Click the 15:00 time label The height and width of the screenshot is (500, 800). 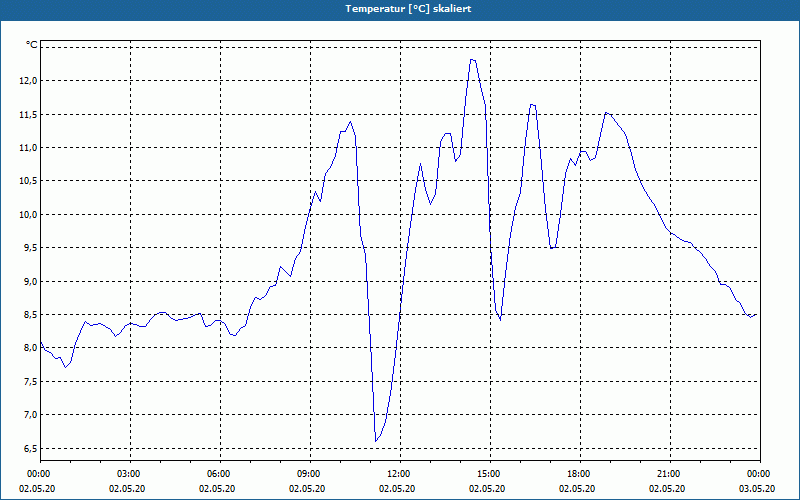pyautogui.click(x=490, y=474)
